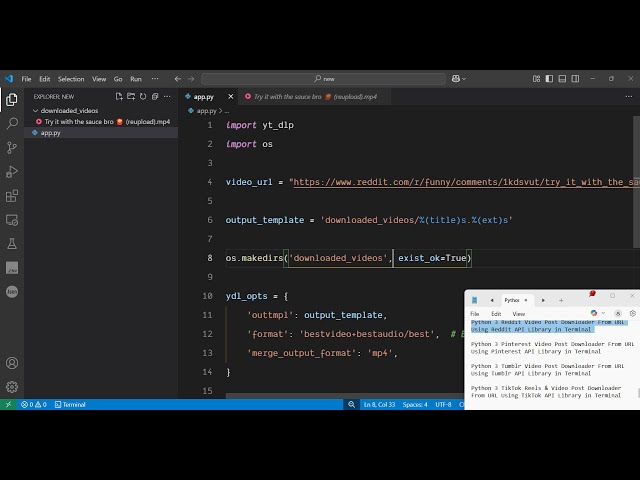The width and height of the screenshot is (640, 480).
Task: Toggle the bottom panel visibility
Action: (x=562, y=79)
